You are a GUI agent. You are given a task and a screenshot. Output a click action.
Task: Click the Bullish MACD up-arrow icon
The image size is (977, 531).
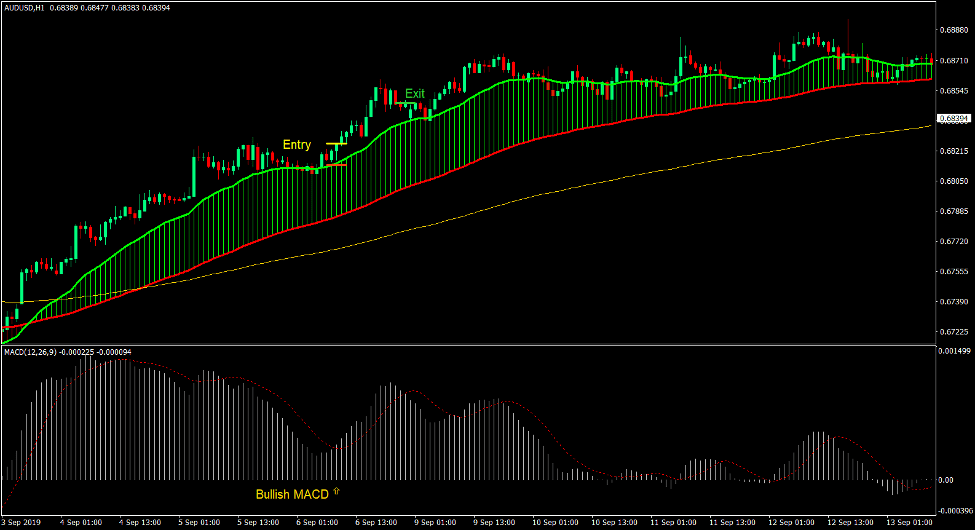(336, 493)
